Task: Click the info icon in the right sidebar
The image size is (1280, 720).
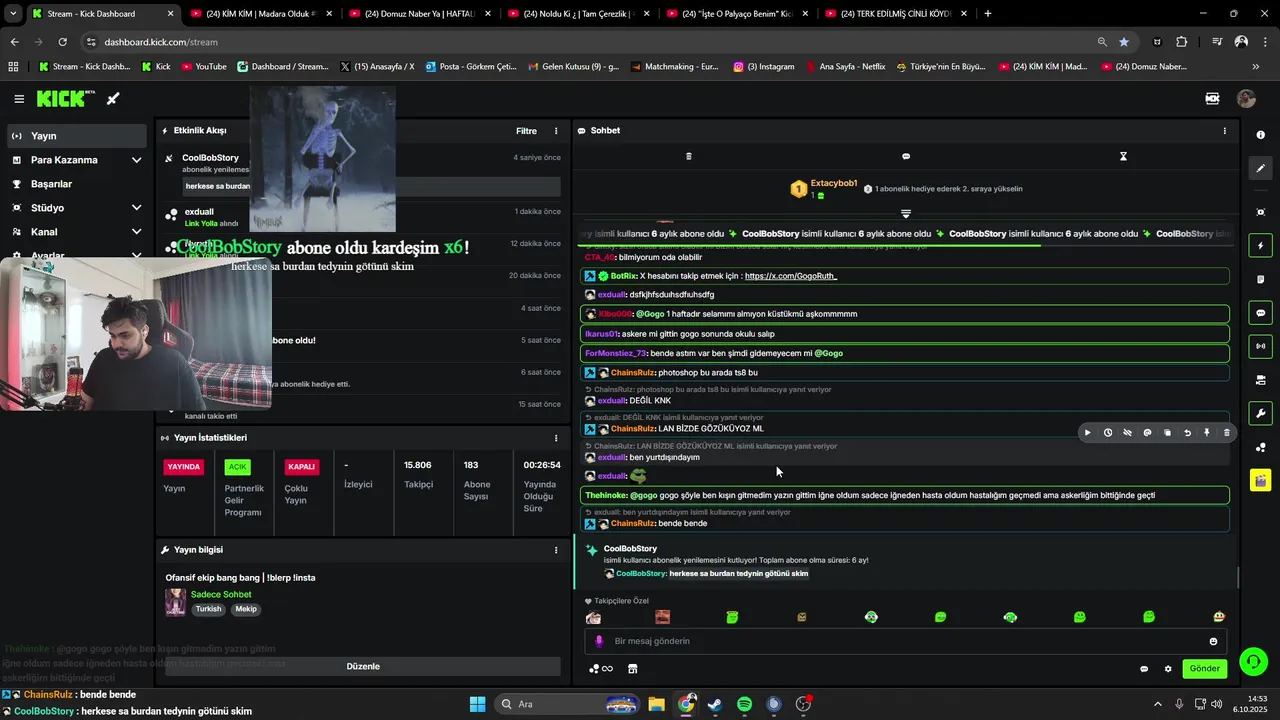Action: 1260,135
